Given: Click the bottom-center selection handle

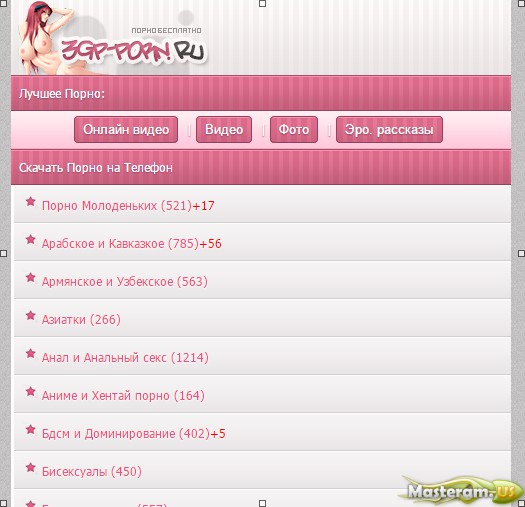Looking at the screenshot, I should tap(262, 503).
